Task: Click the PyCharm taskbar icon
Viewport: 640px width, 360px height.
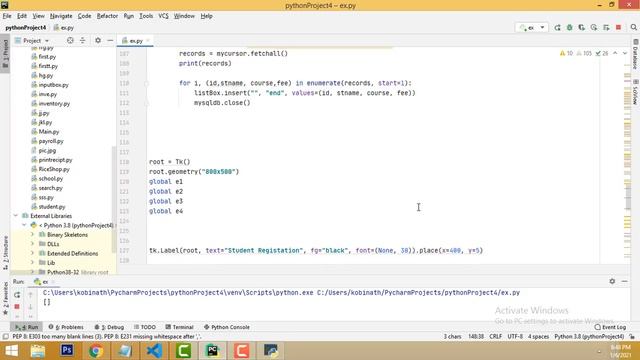Action: click(x=212, y=351)
